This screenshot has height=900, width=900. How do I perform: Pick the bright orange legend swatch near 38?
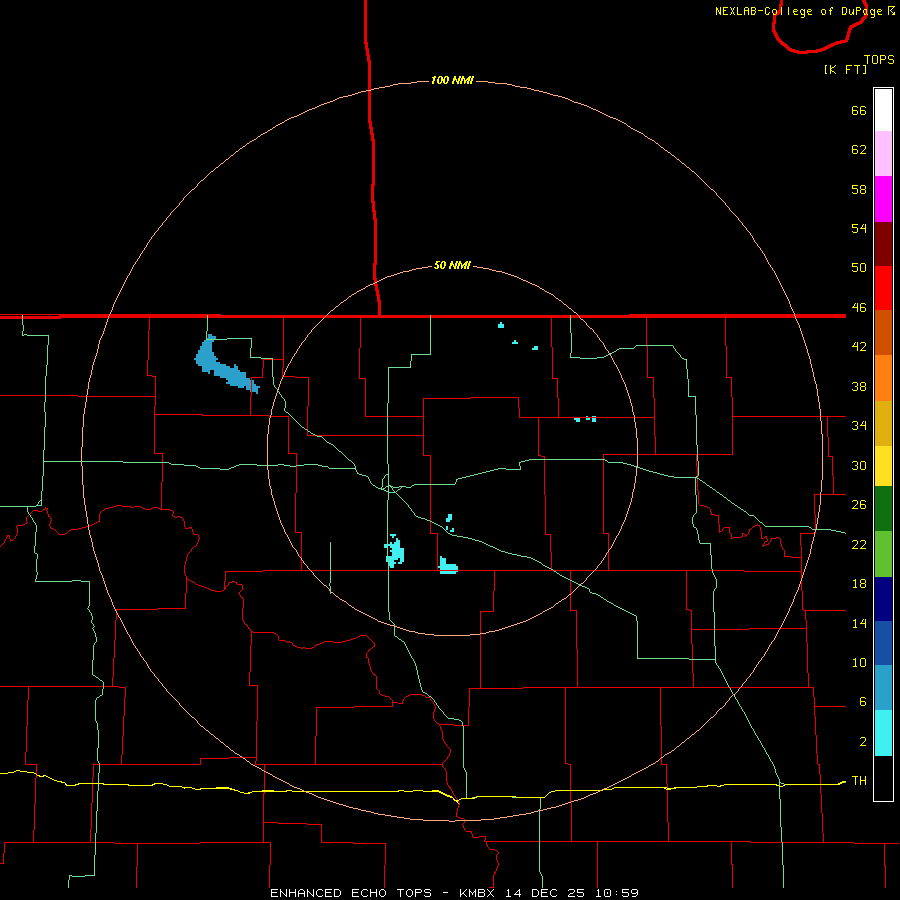(883, 378)
